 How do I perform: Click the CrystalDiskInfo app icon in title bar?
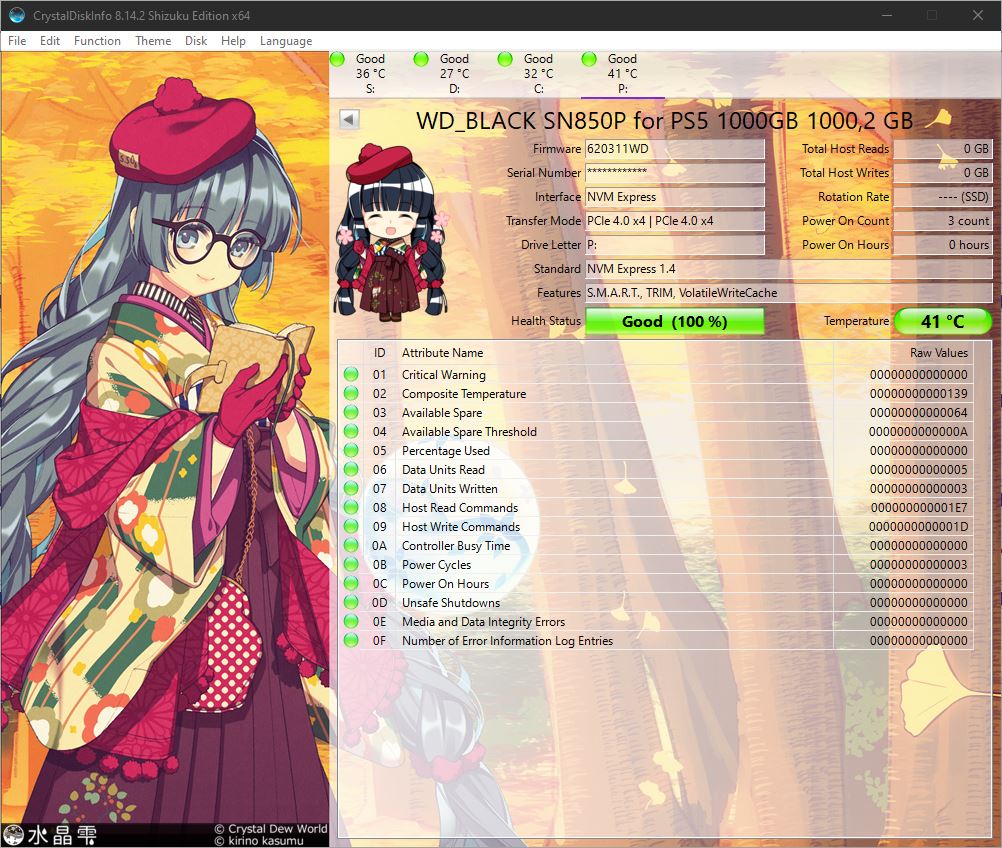[17, 15]
